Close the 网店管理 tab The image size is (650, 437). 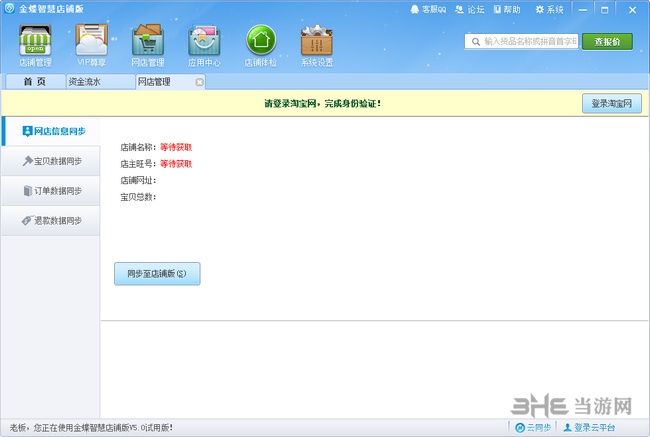(x=199, y=82)
